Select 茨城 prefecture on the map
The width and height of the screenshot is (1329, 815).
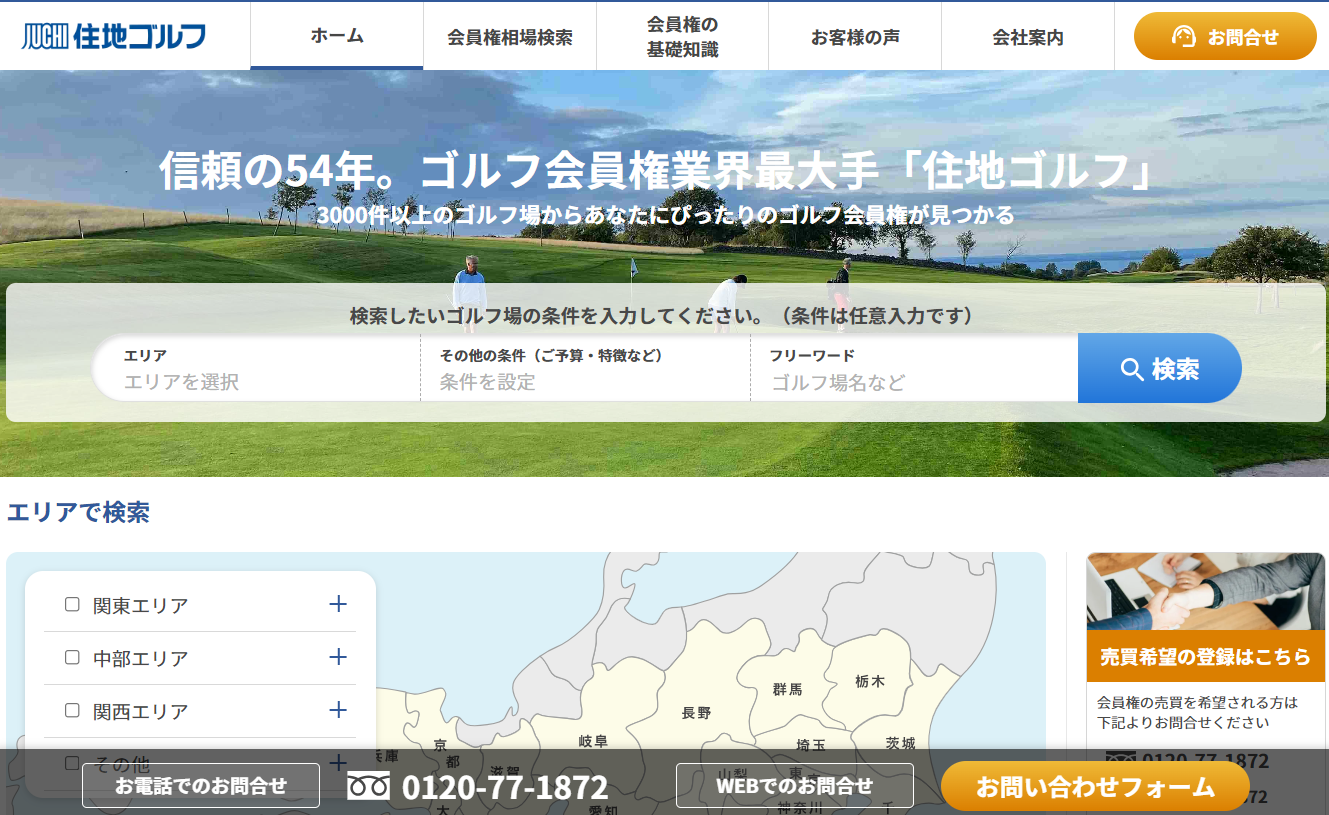900,743
